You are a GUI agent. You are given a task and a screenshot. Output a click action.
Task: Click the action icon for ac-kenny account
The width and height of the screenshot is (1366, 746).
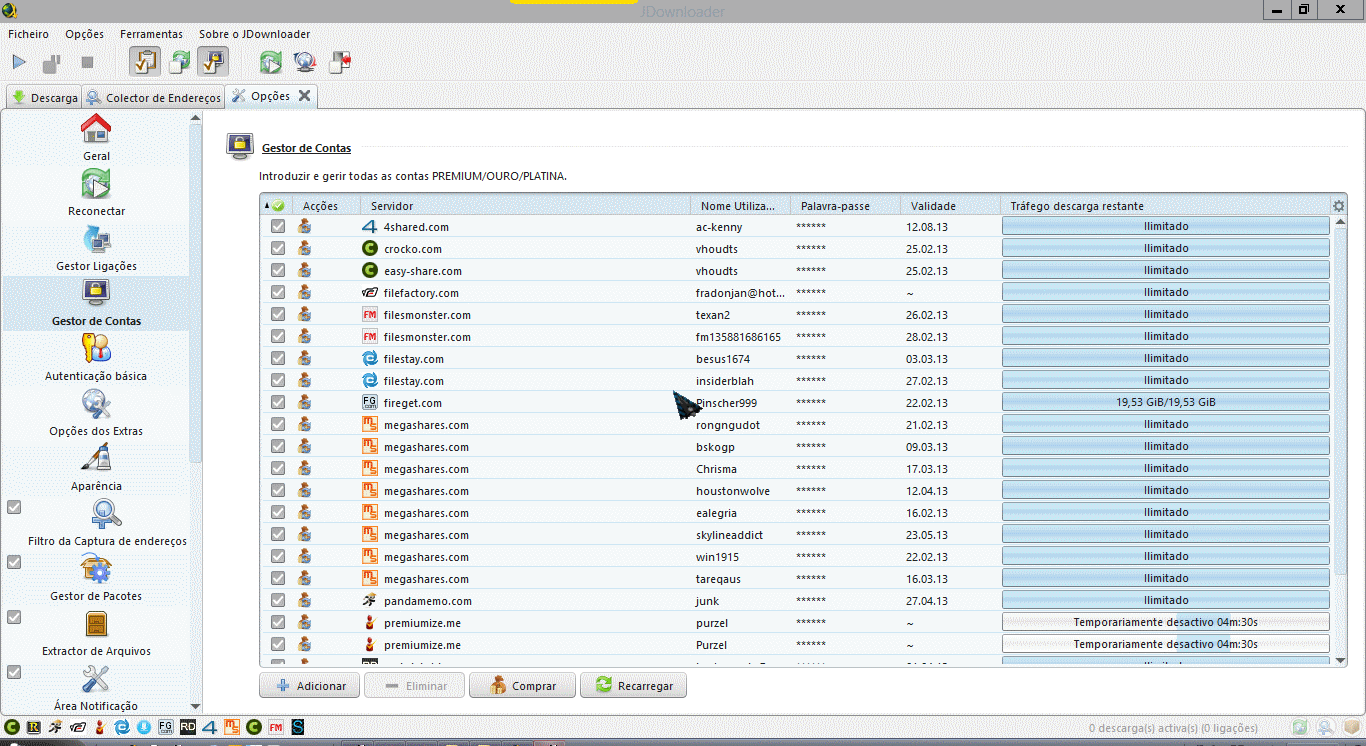pyautogui.click(x=305, y=227)
